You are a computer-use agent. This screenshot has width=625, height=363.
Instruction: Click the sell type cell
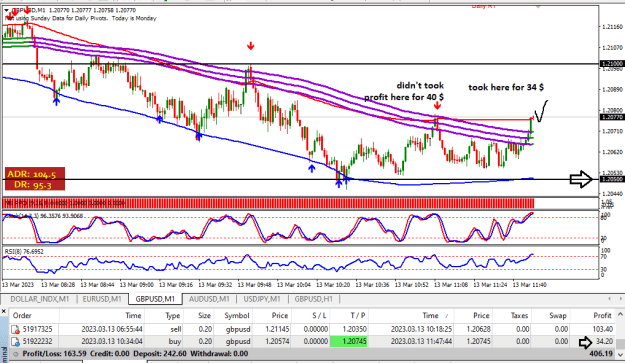point(176,330)
